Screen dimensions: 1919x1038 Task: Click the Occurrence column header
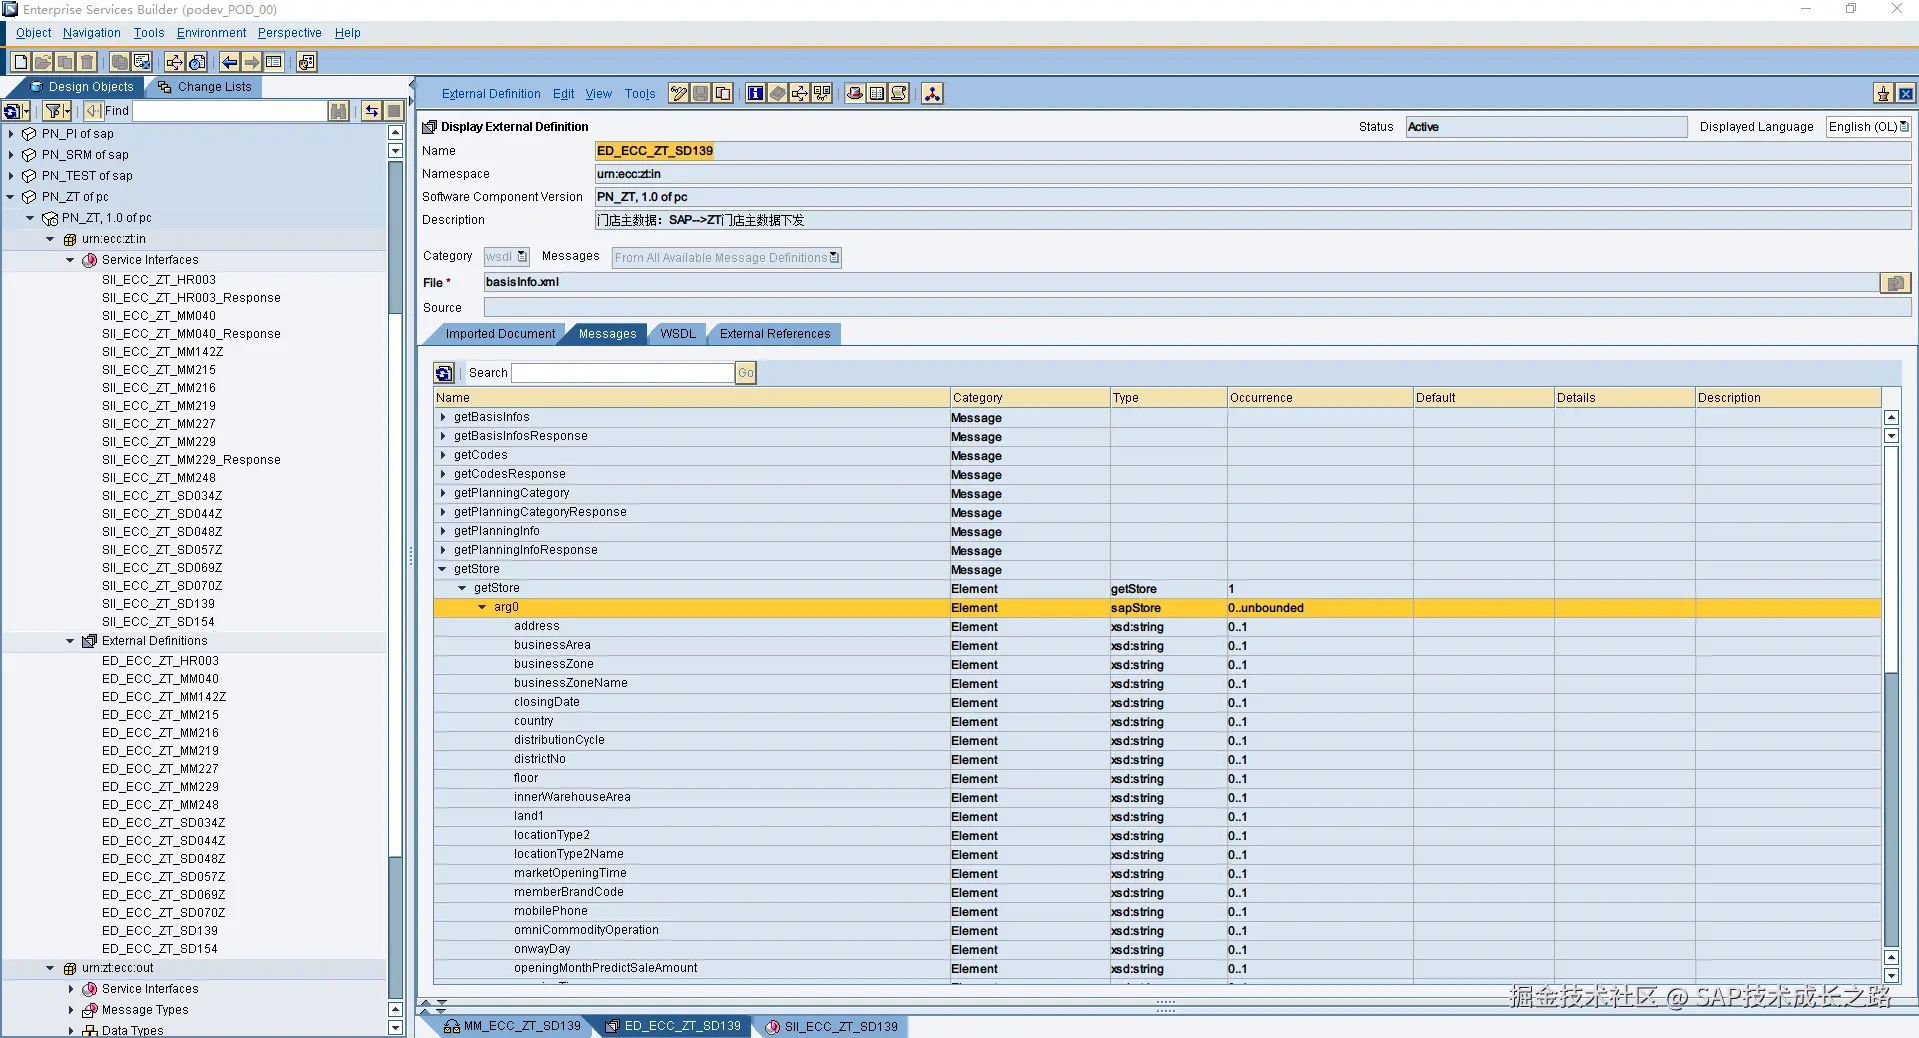point(1319,398)
